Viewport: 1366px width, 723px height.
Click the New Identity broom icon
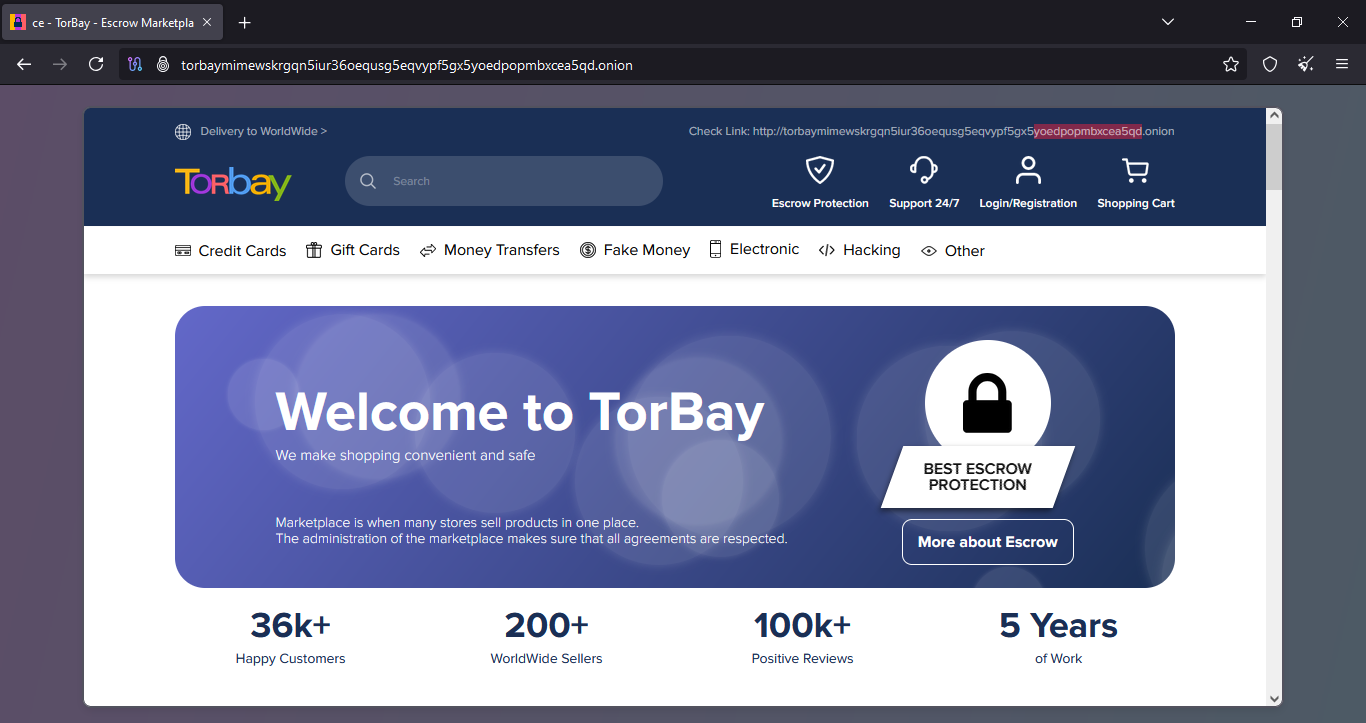[x=1306, y=64]
